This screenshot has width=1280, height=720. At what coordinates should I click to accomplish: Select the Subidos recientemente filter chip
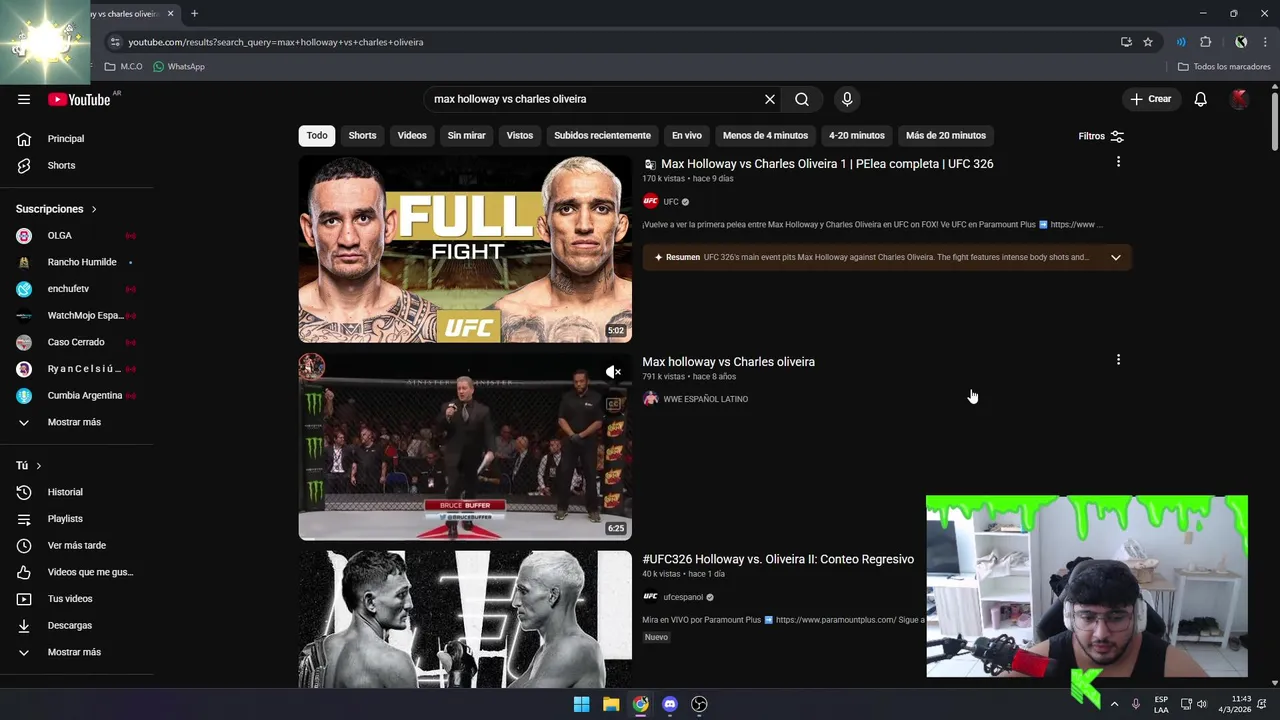(602, 135)
